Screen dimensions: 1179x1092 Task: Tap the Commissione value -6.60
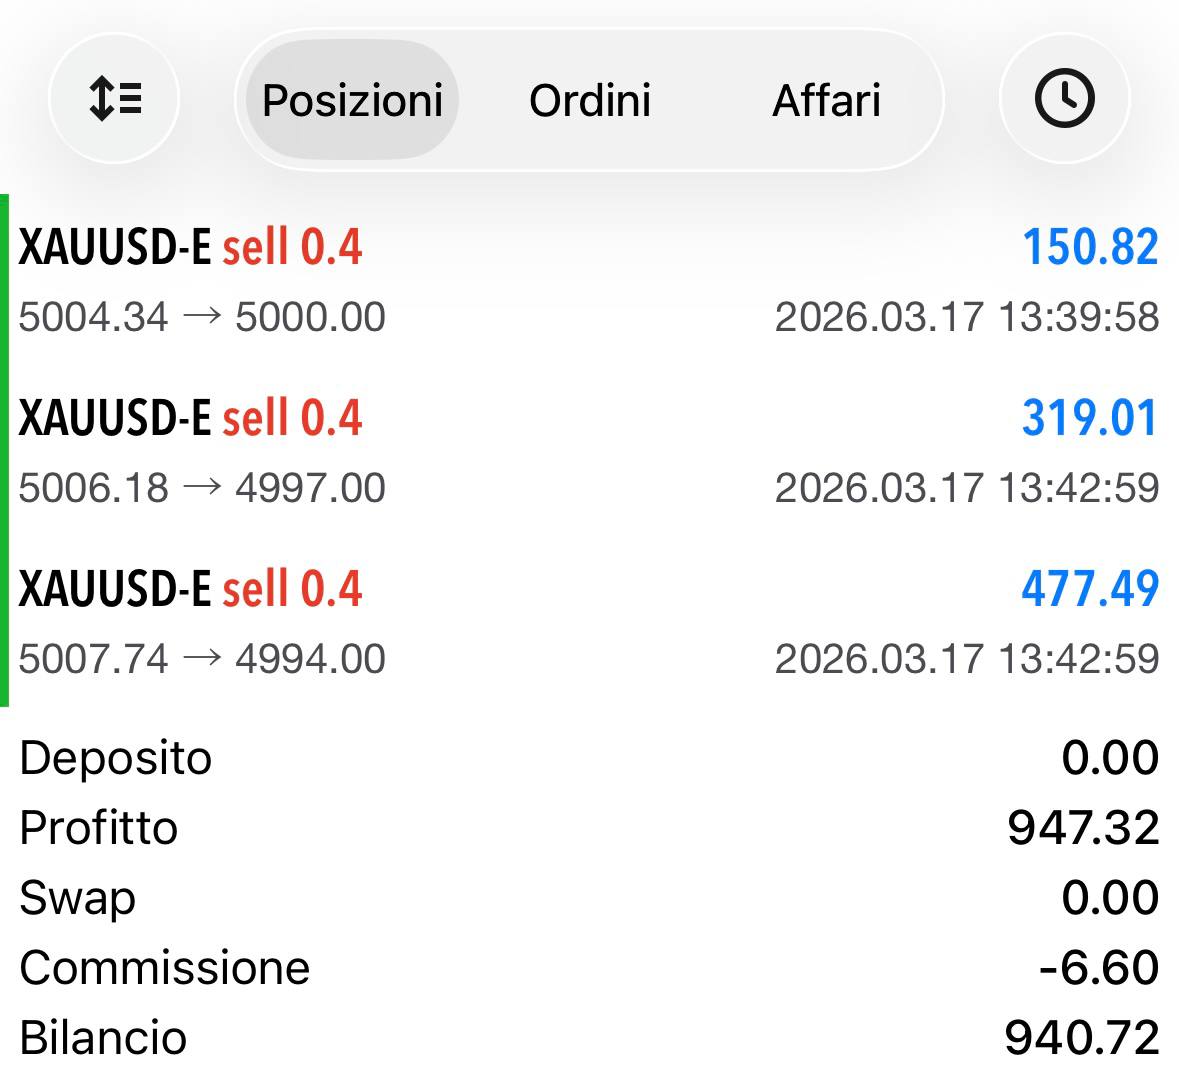pos(1099,968)
